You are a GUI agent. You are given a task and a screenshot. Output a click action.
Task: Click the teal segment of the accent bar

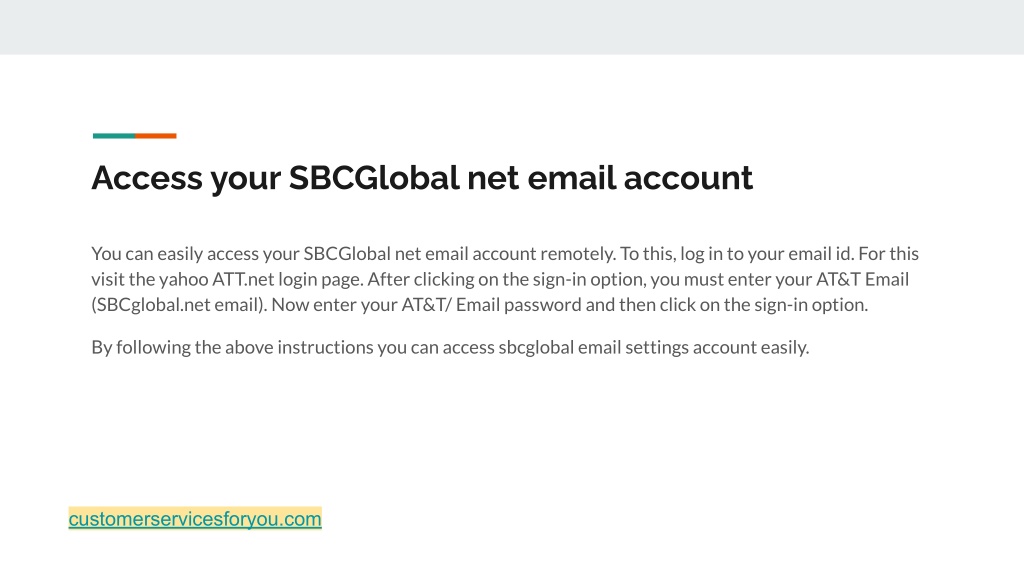pyautogui.click(x=114, y=136)
